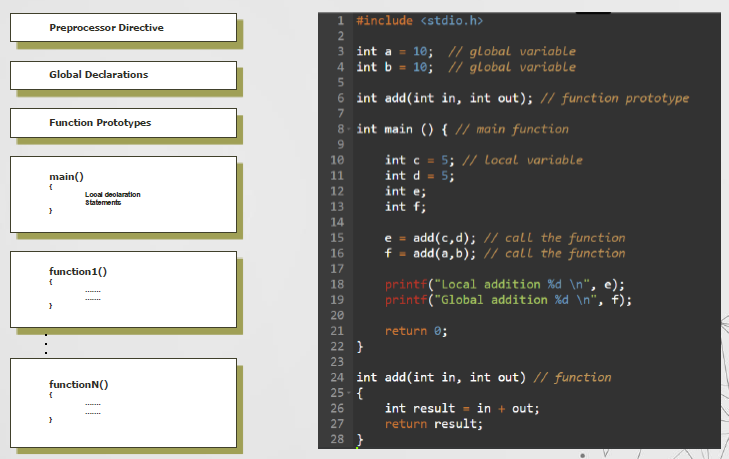
Task: Click the 'int a = 10' global variable line
Action: (393, 51)
